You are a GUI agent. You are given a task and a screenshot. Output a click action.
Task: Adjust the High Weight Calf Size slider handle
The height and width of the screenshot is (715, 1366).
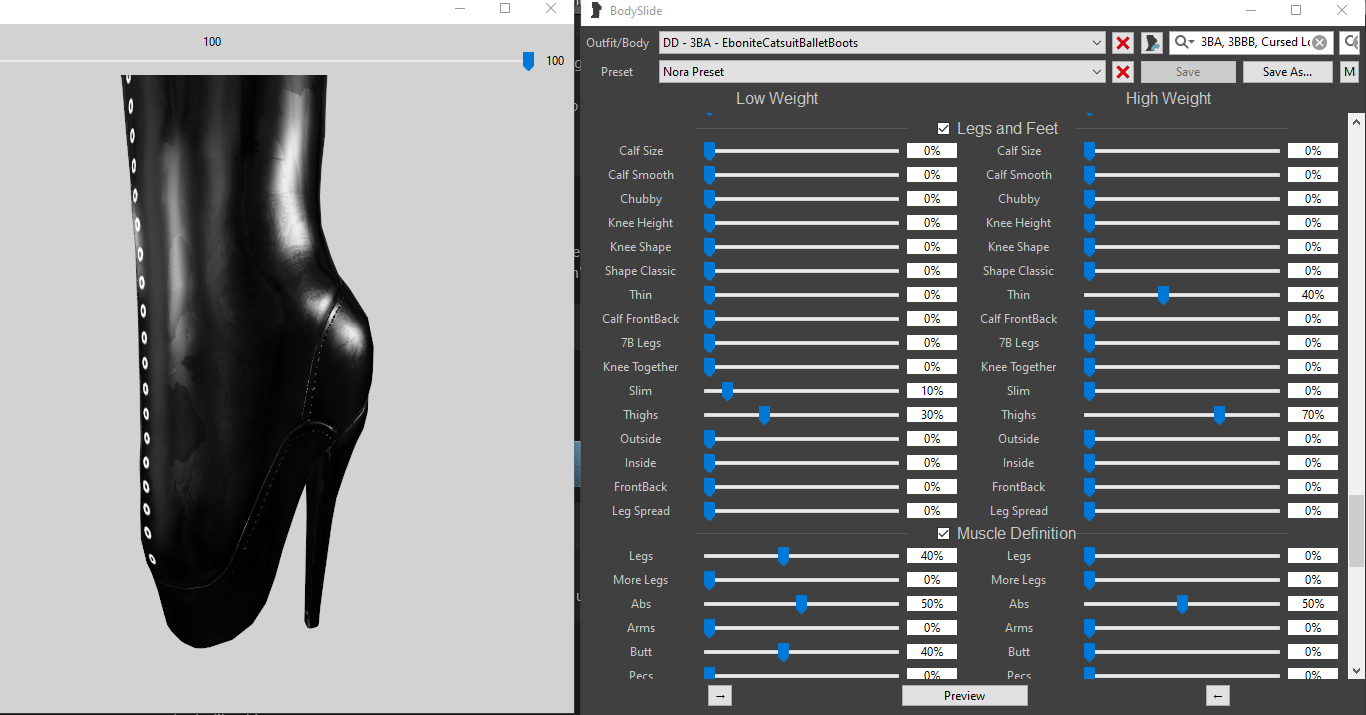click(1090, 151)
